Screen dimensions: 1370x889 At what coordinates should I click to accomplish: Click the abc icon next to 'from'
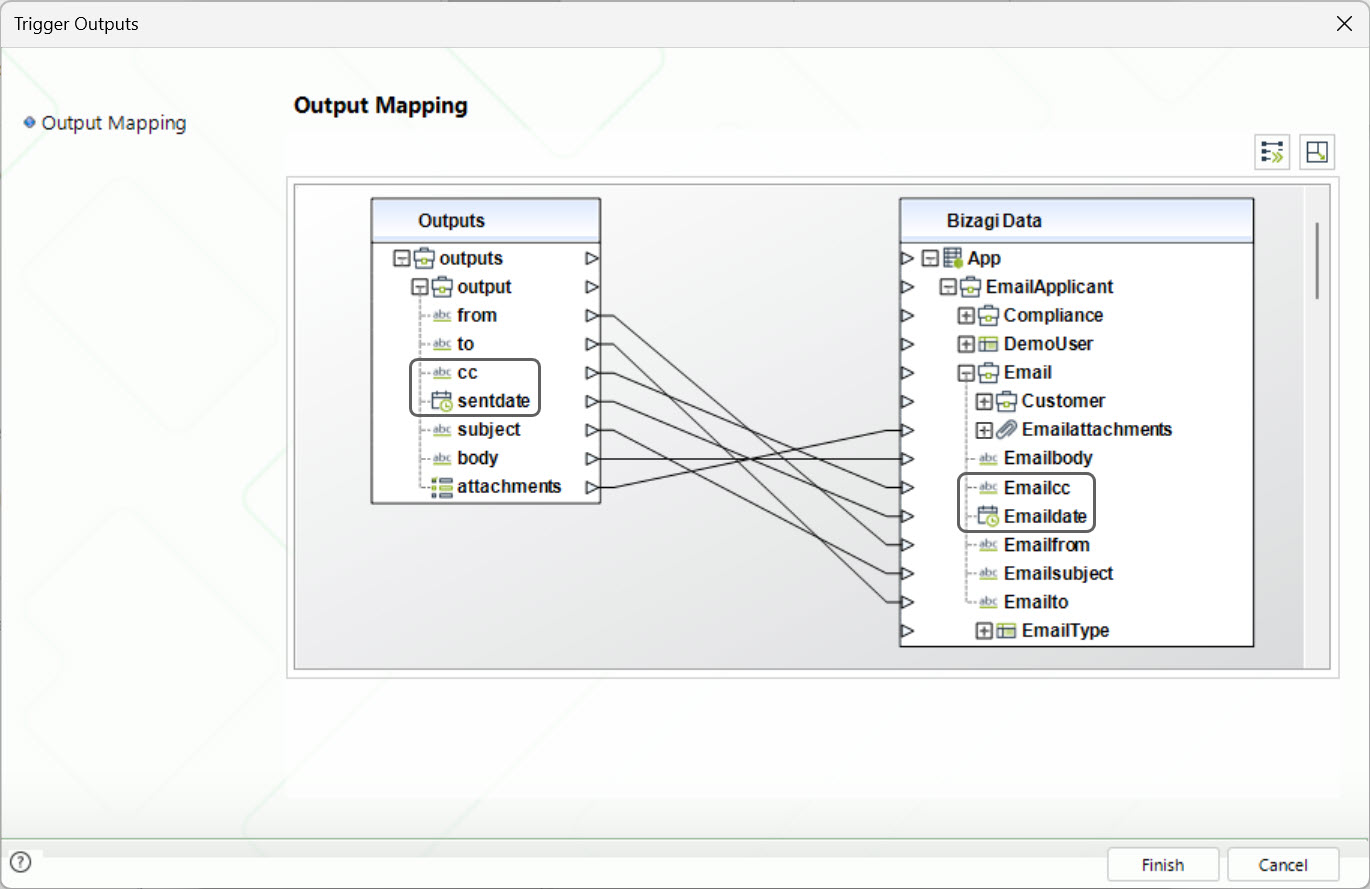click(x=442, y=315)
